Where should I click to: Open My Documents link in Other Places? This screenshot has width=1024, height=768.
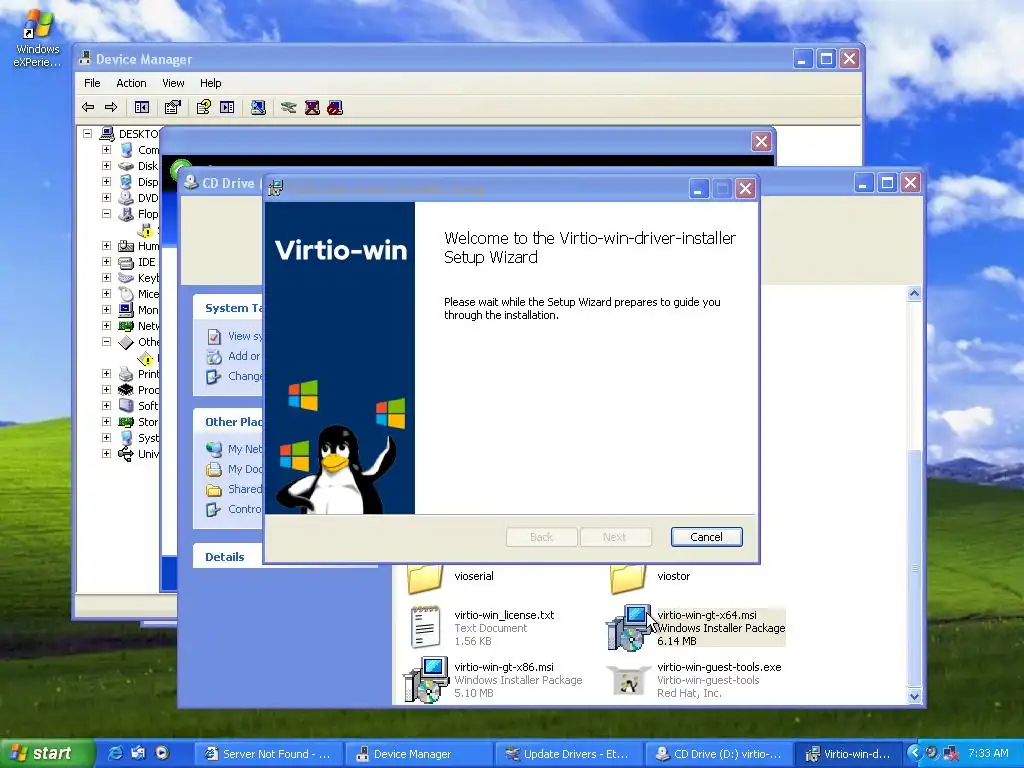tap(245, 469)
